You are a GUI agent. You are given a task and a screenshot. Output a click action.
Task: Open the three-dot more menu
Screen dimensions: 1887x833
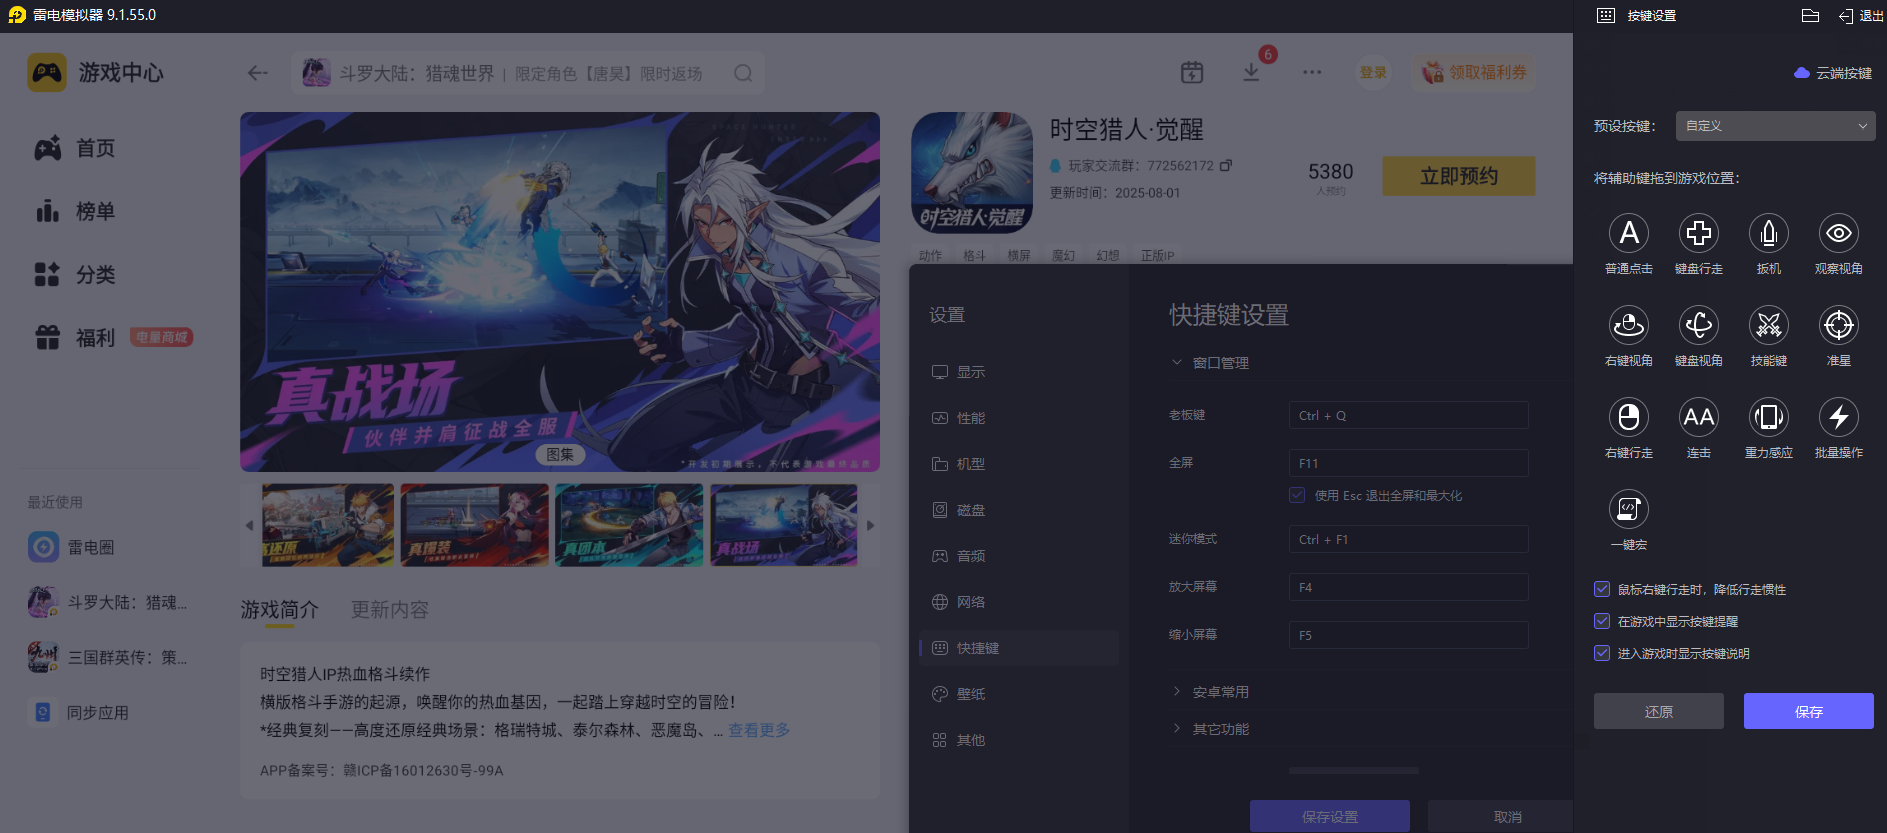[1312, 72]
